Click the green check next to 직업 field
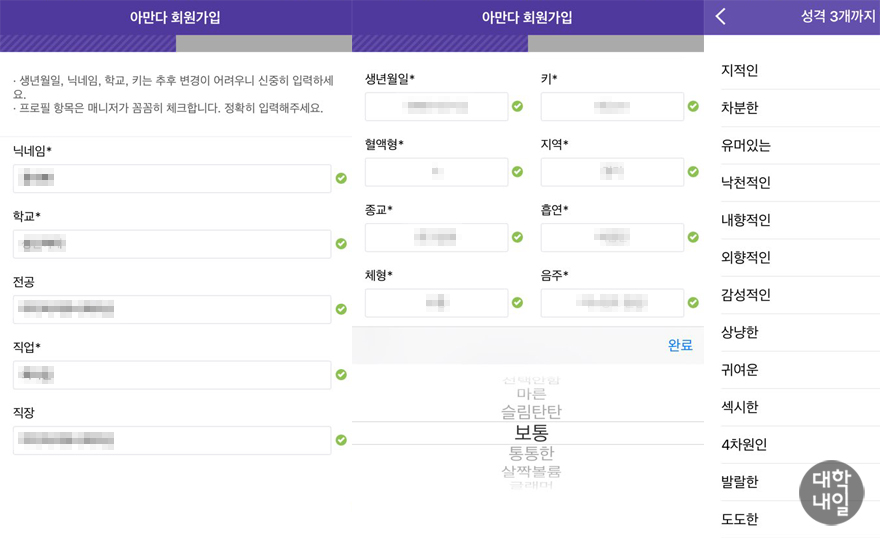This screenshot has height=538, width=880. [341, 374]
